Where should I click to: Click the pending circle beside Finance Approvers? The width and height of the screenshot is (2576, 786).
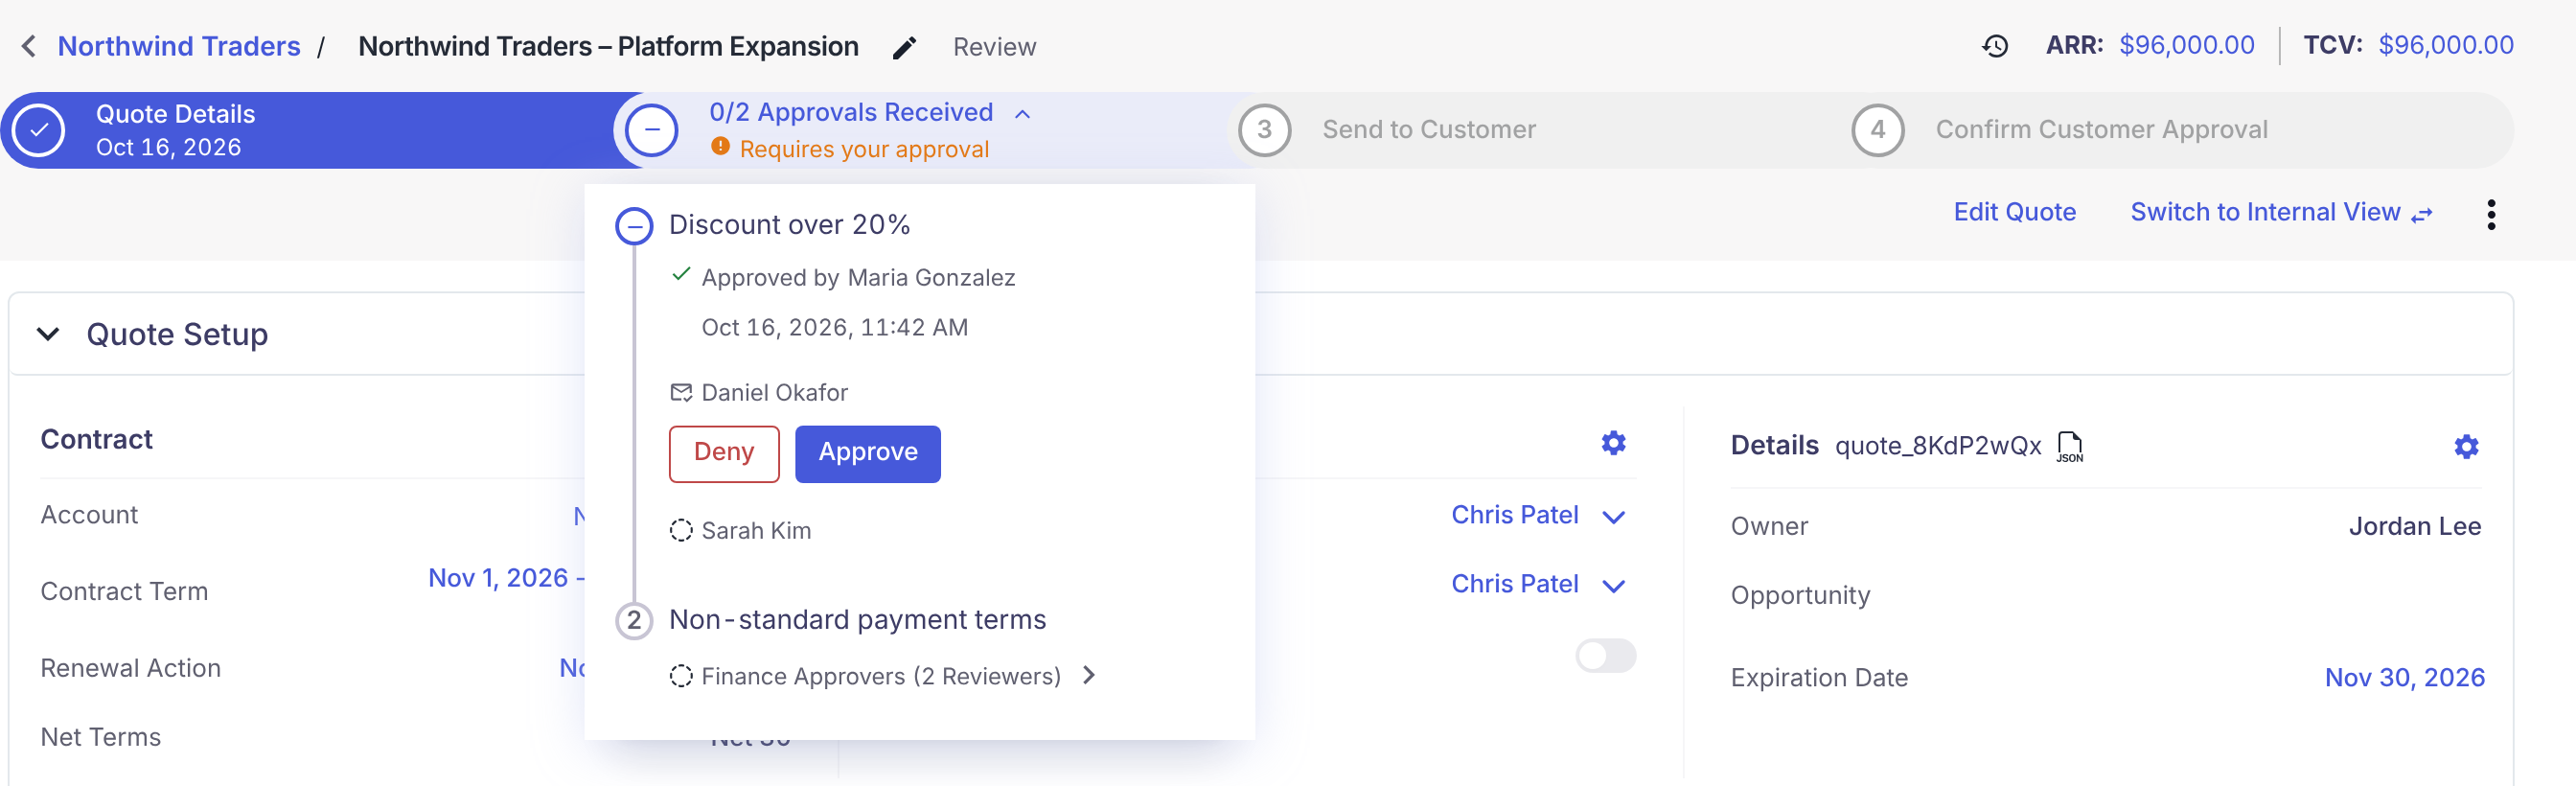pyautogui.click(x=681, y=676)
